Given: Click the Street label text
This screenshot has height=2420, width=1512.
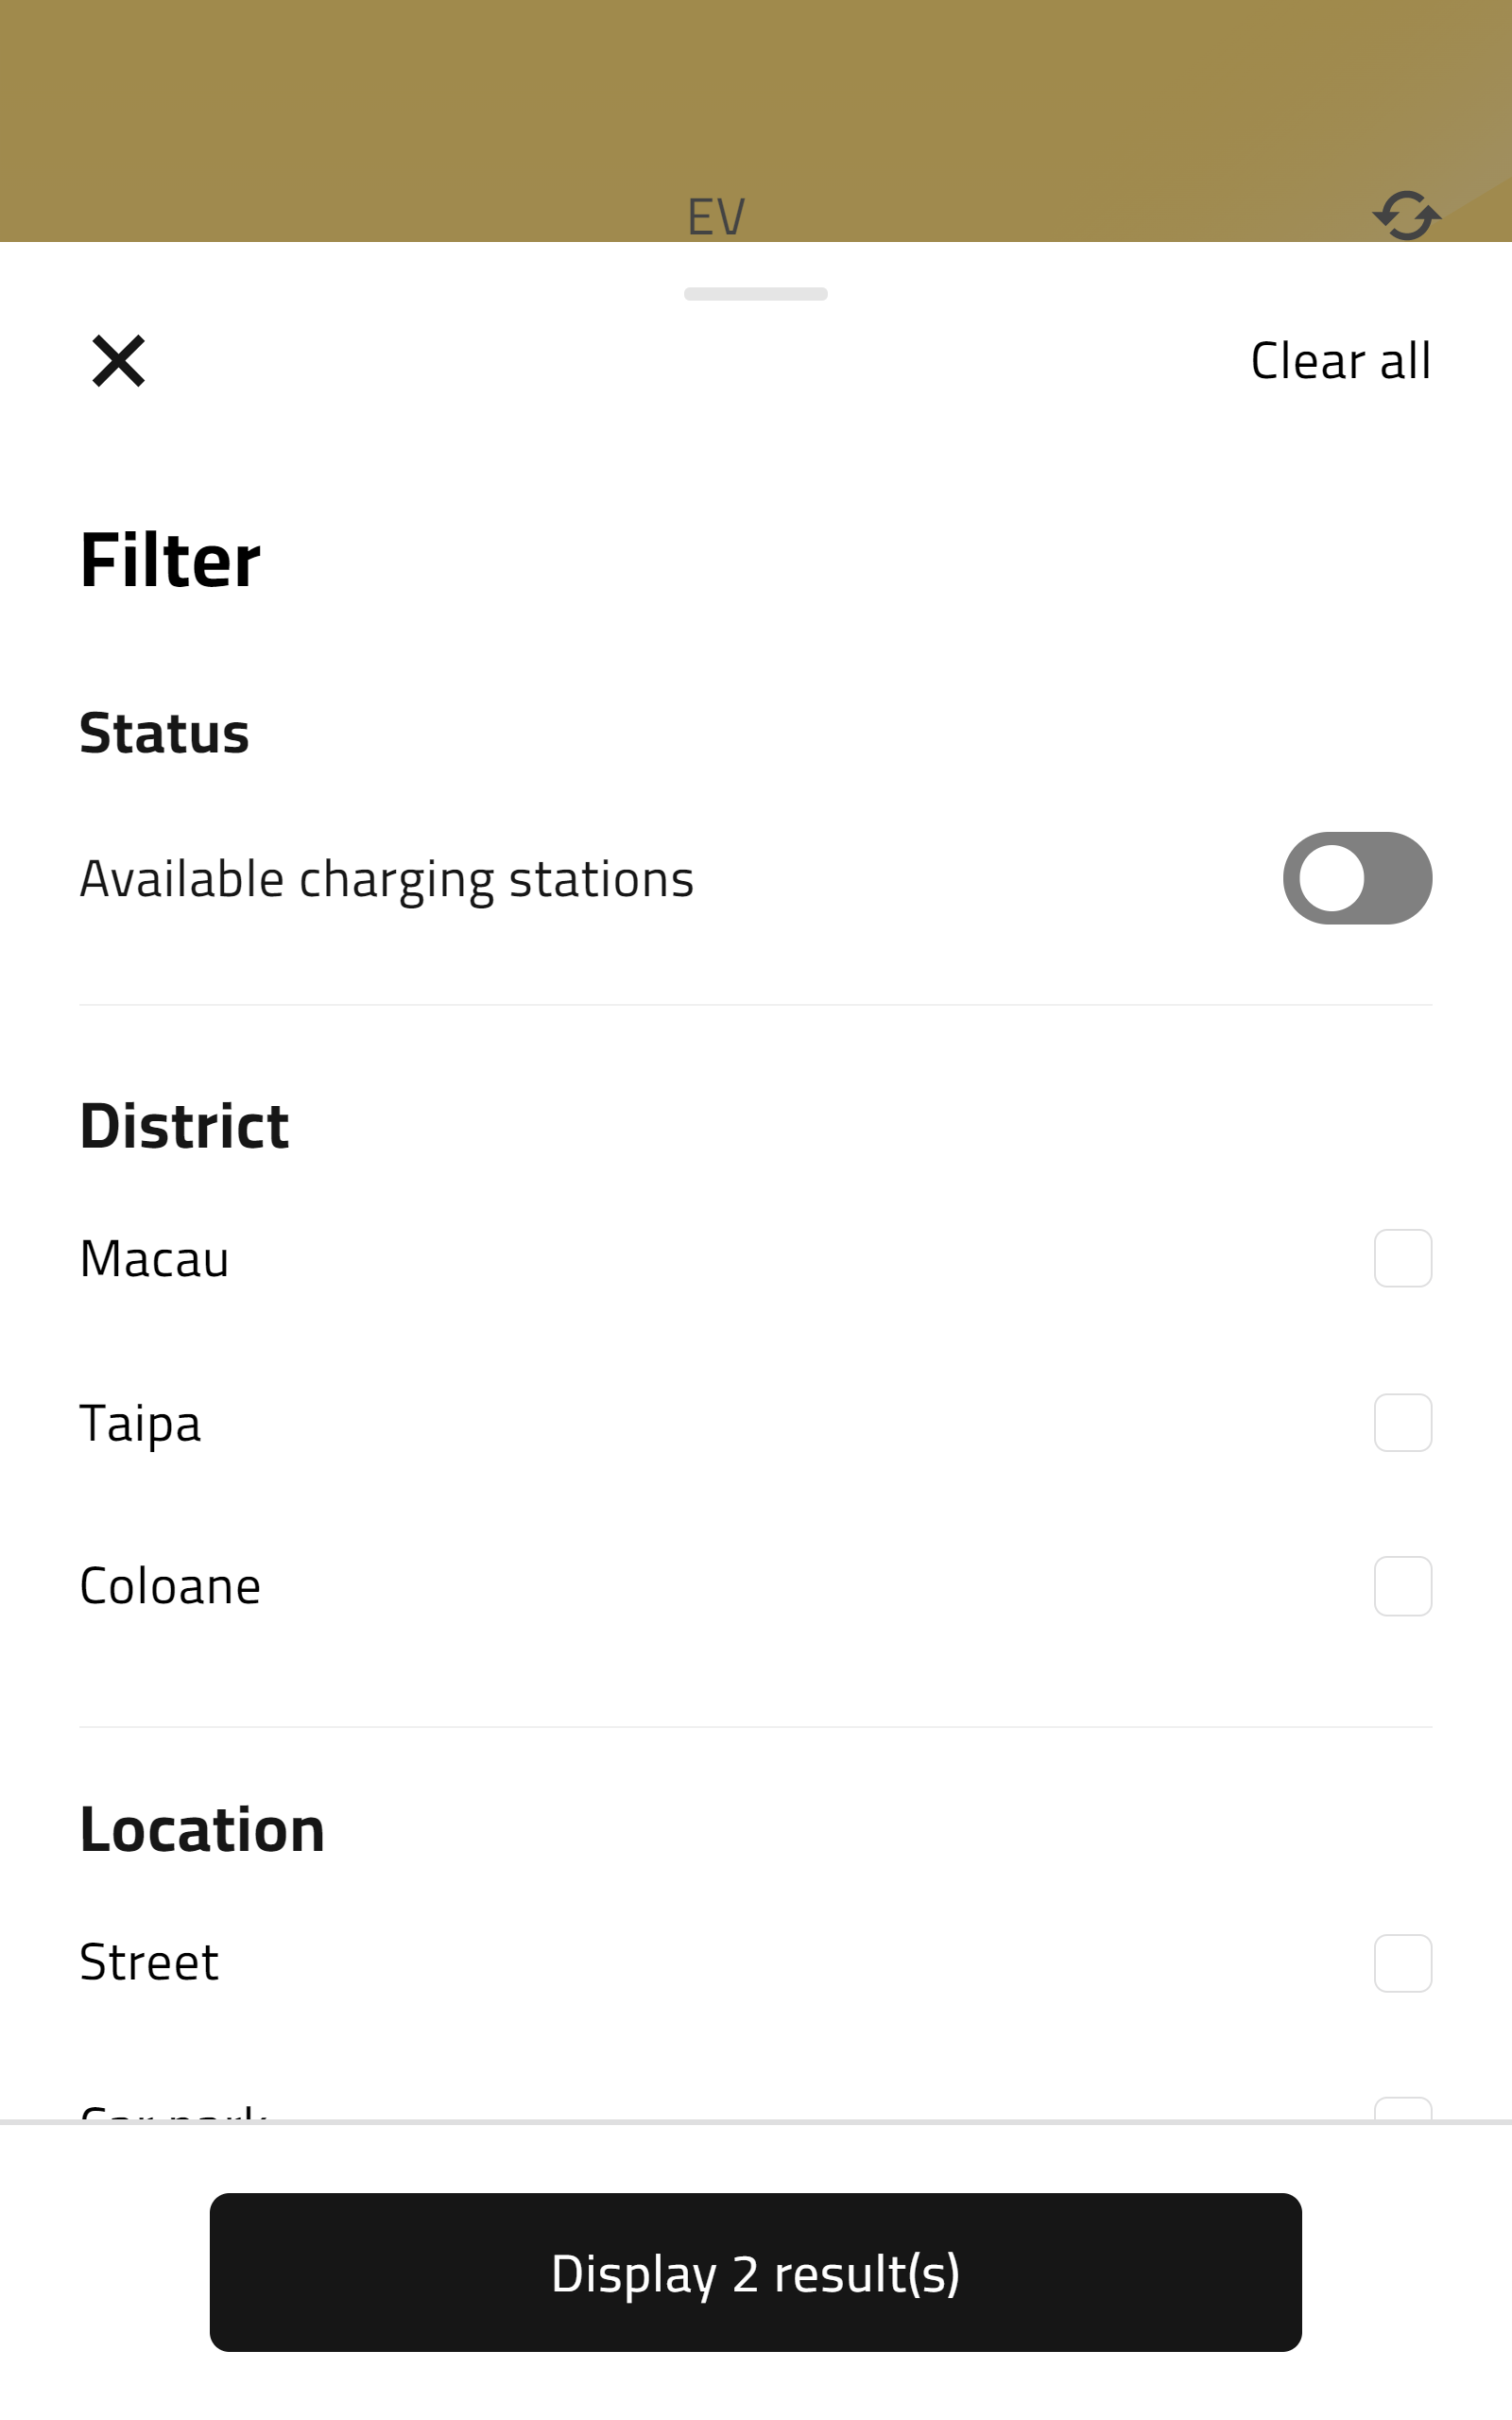Looking at the screenshot, I should point(150,1963).
